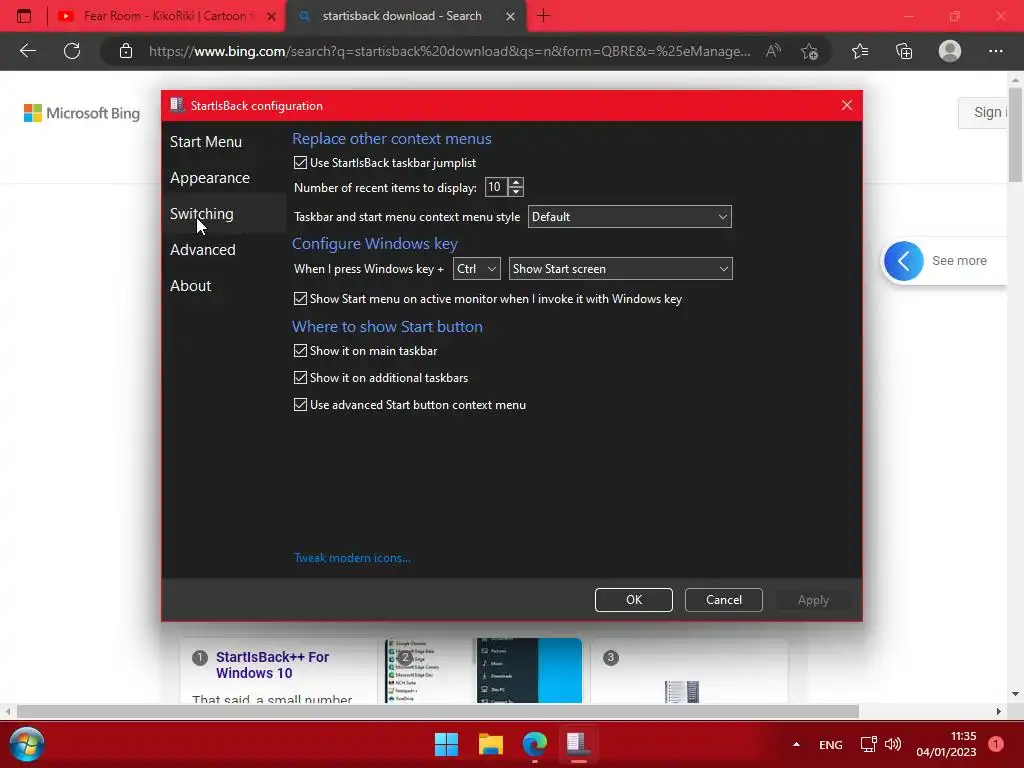Open the Start Menu settings section
The width and height of the screenshot is (1024, 768).
click(x=206, y=142)
